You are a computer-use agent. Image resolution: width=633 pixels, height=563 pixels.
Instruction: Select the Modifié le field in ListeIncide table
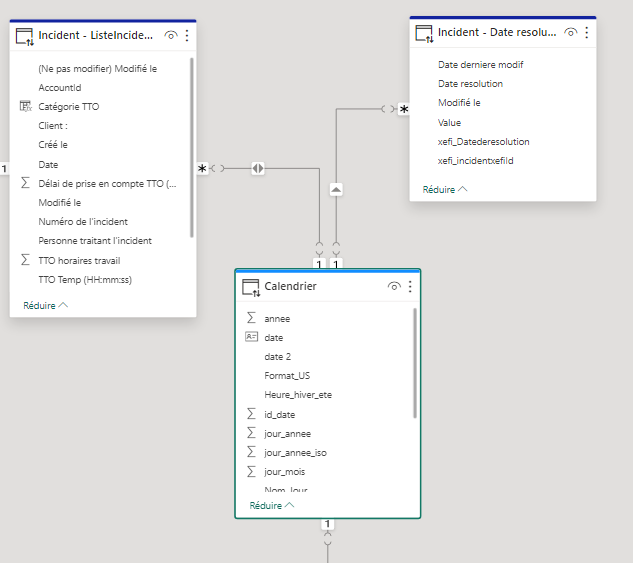[60, 203]
